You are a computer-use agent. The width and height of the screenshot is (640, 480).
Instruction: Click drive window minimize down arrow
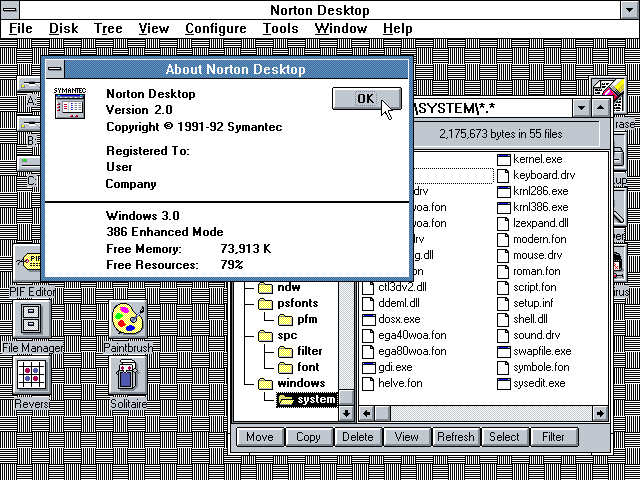(x=581, y=109)
